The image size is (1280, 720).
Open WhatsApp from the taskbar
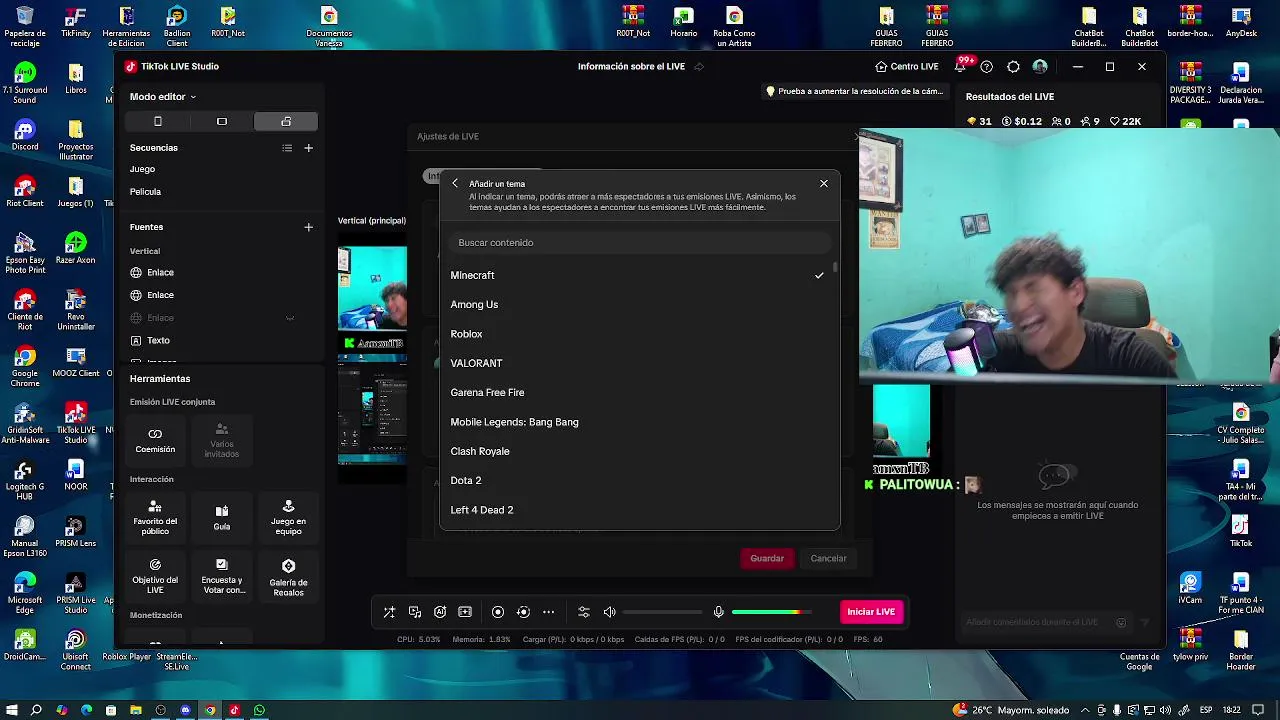click(259, 710)
